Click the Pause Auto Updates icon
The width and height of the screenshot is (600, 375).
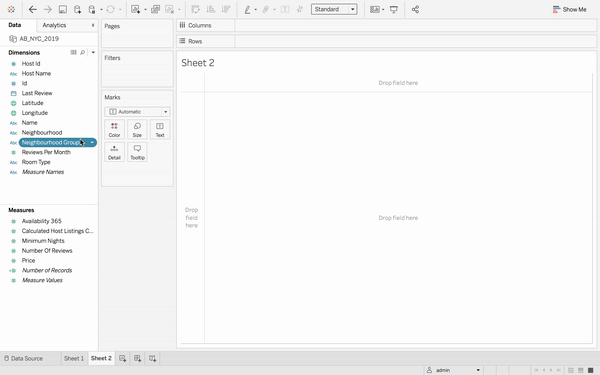coord(92,9)
